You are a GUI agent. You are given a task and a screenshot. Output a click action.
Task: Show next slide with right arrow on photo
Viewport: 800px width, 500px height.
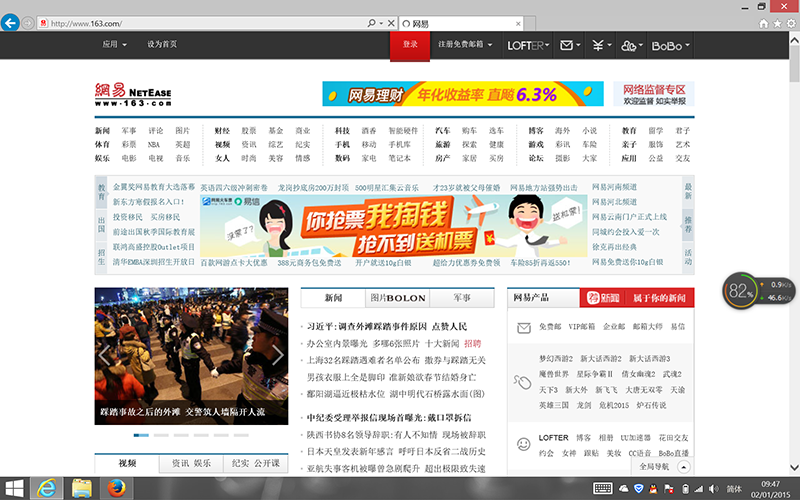point(278,356)
